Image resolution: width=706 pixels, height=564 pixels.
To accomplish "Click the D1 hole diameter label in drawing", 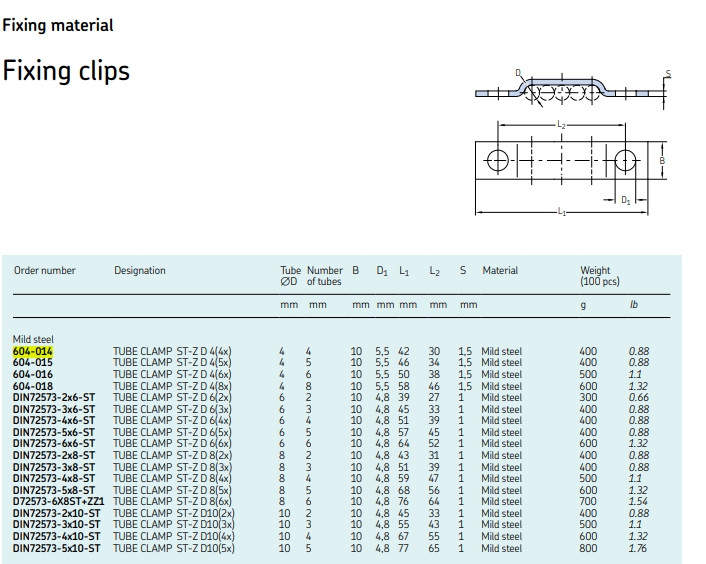I will [625, 200].
